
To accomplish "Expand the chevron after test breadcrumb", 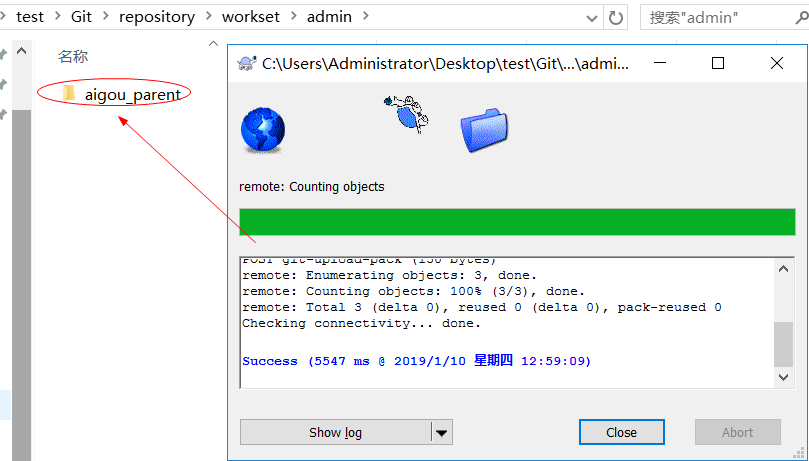I will click(58, 17).
